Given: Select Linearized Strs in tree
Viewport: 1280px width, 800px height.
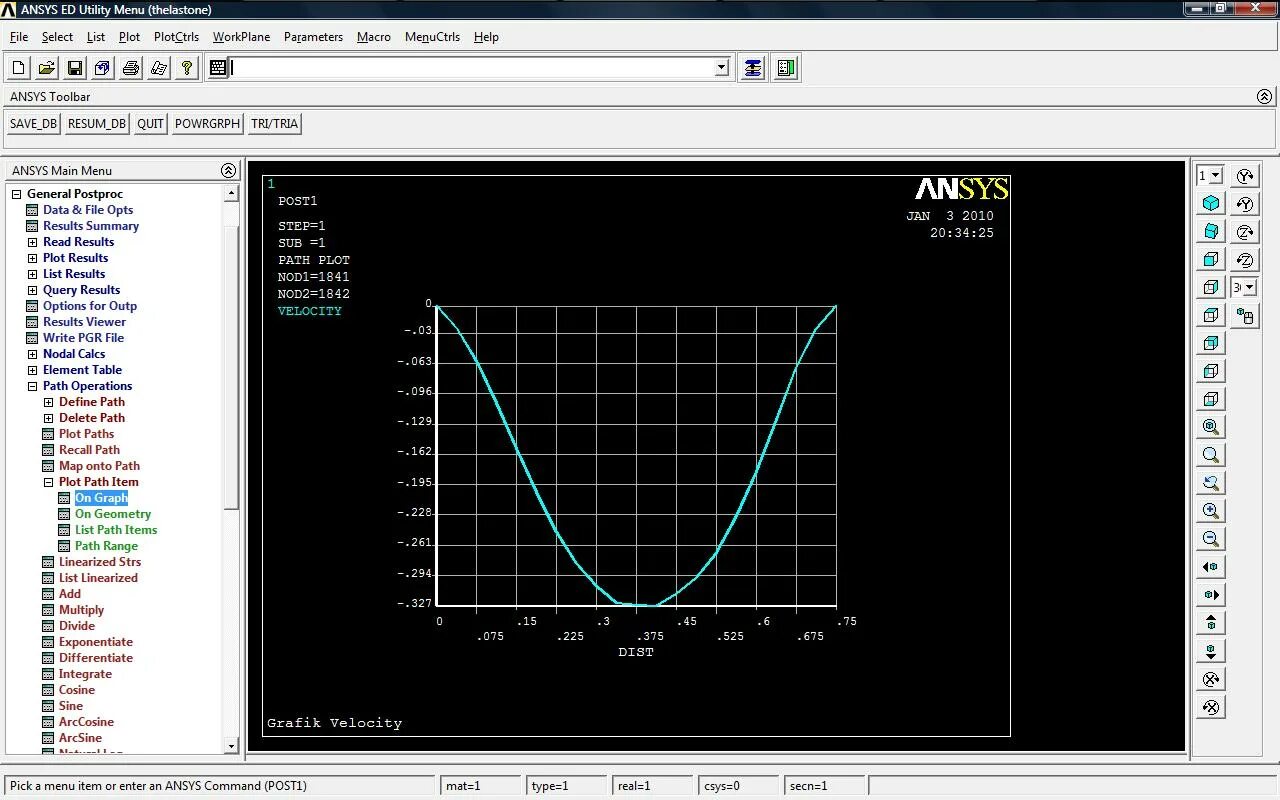Looking at the screenshot, I should pos(100,562).
